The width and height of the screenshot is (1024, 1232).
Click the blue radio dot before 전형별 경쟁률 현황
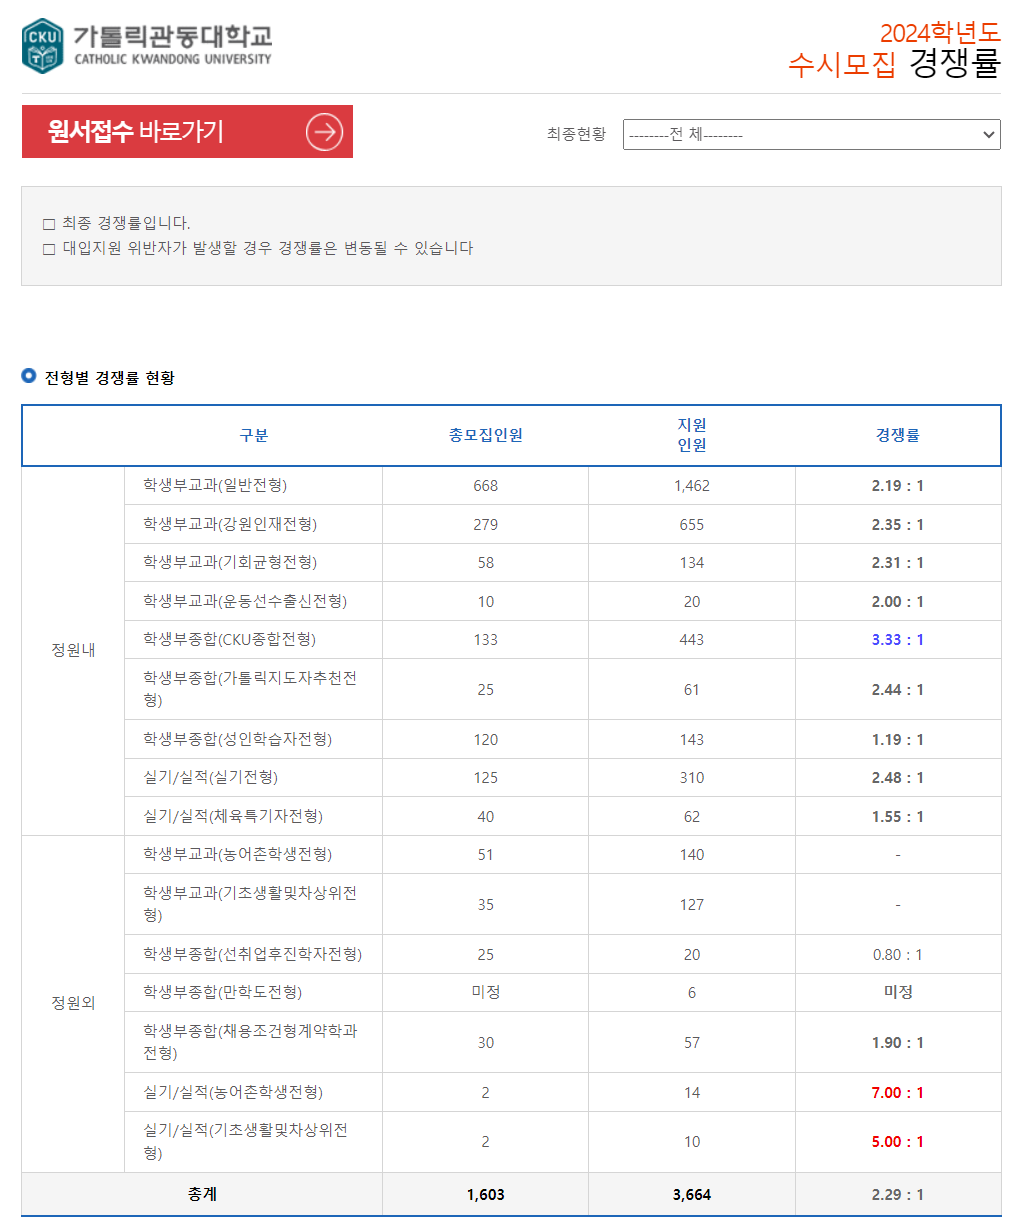coord(28,377)
